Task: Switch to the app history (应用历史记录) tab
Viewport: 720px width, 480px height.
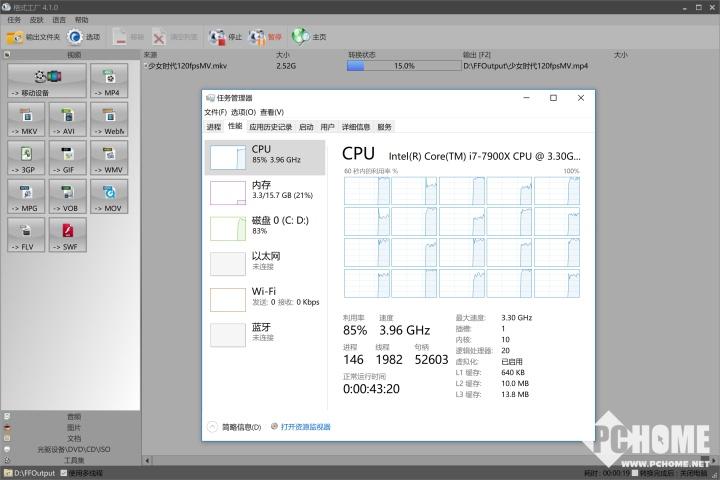Action: pos(270,127)
